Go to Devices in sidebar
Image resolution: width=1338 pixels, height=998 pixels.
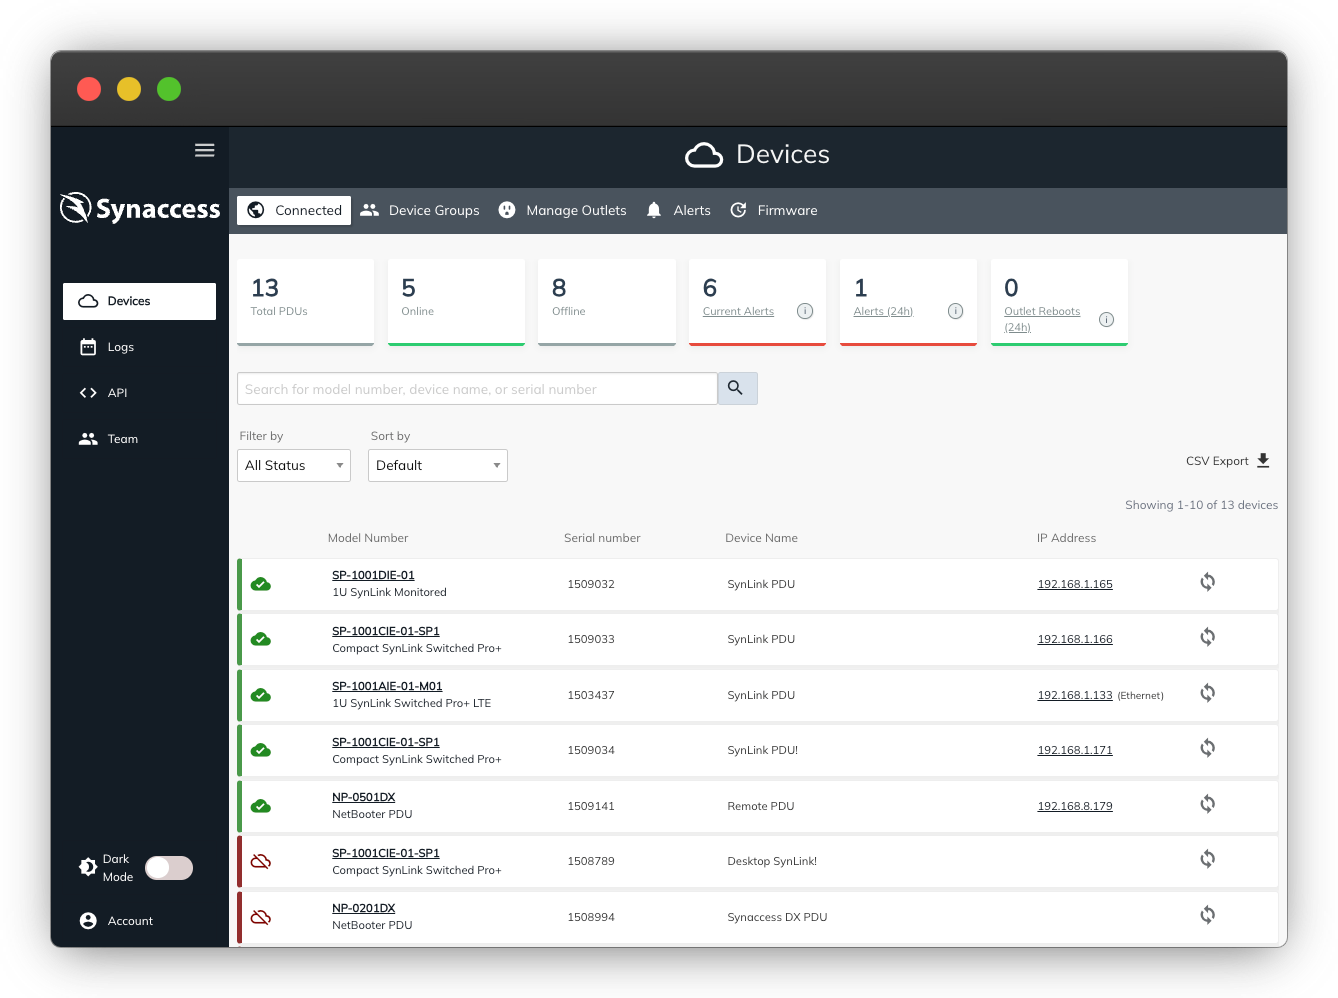pos(139,301)
